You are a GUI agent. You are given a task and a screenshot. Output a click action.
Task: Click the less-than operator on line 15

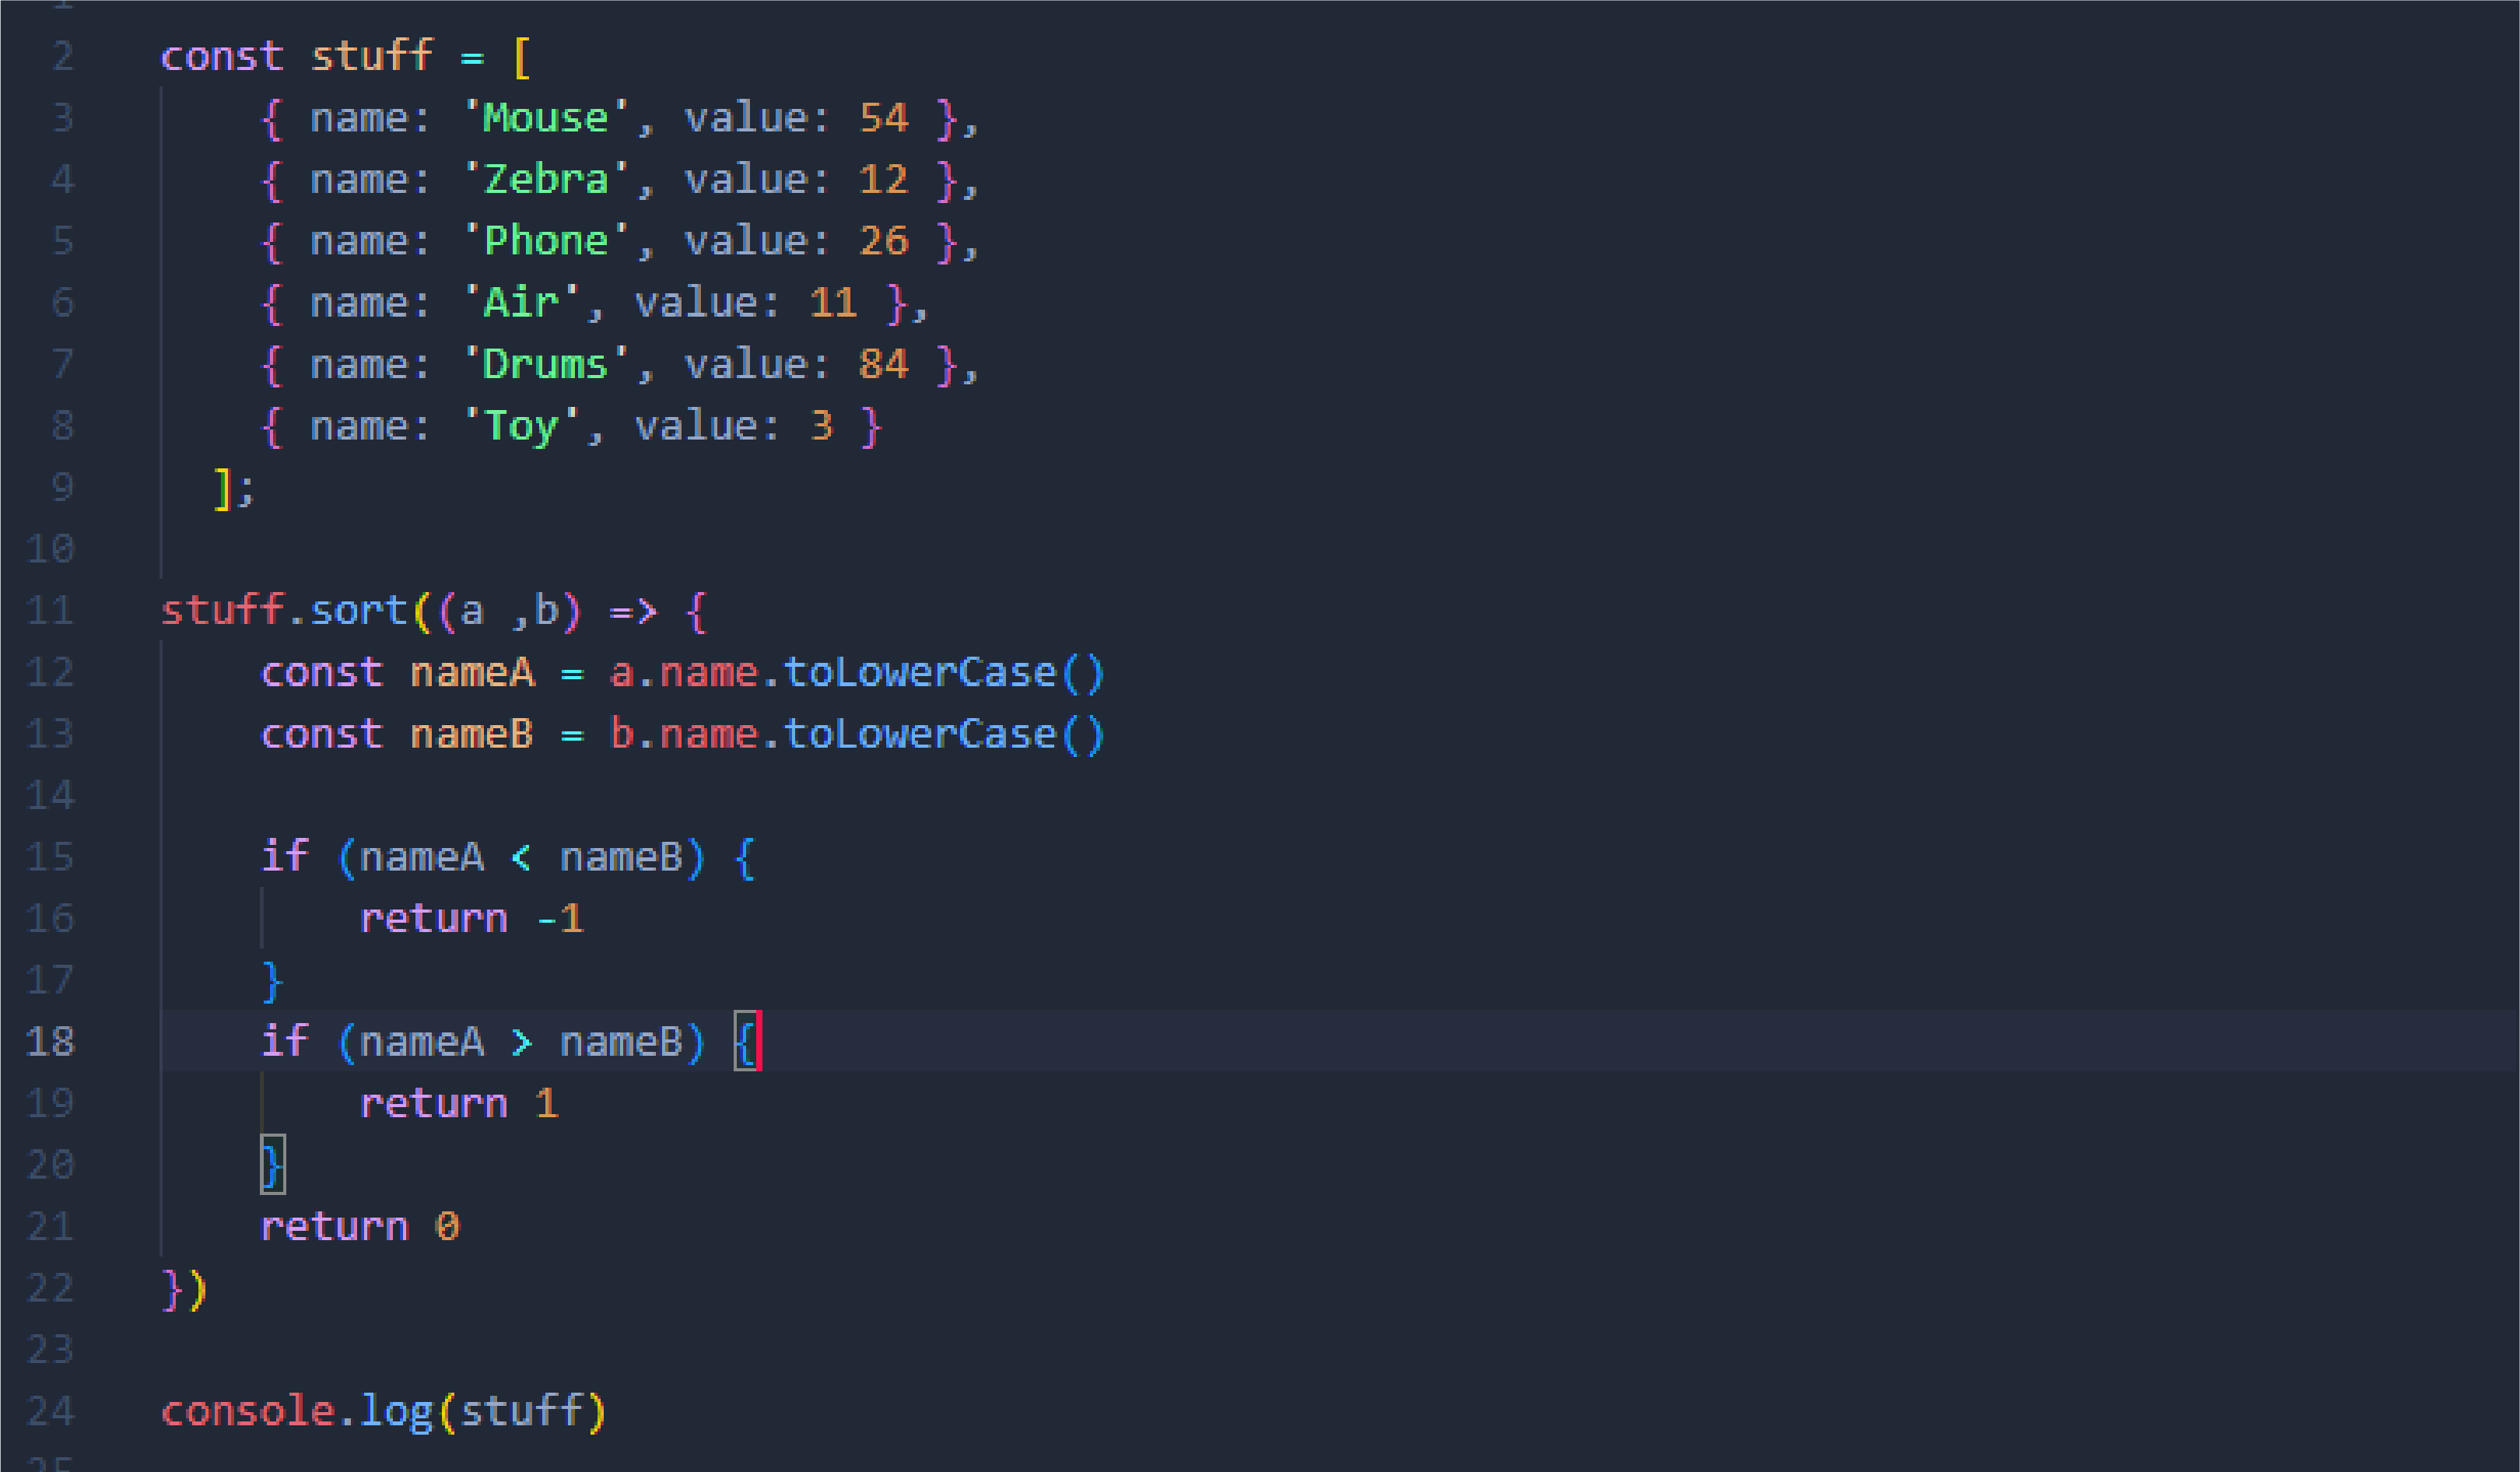pyautogui.click(x=521, y=857)
